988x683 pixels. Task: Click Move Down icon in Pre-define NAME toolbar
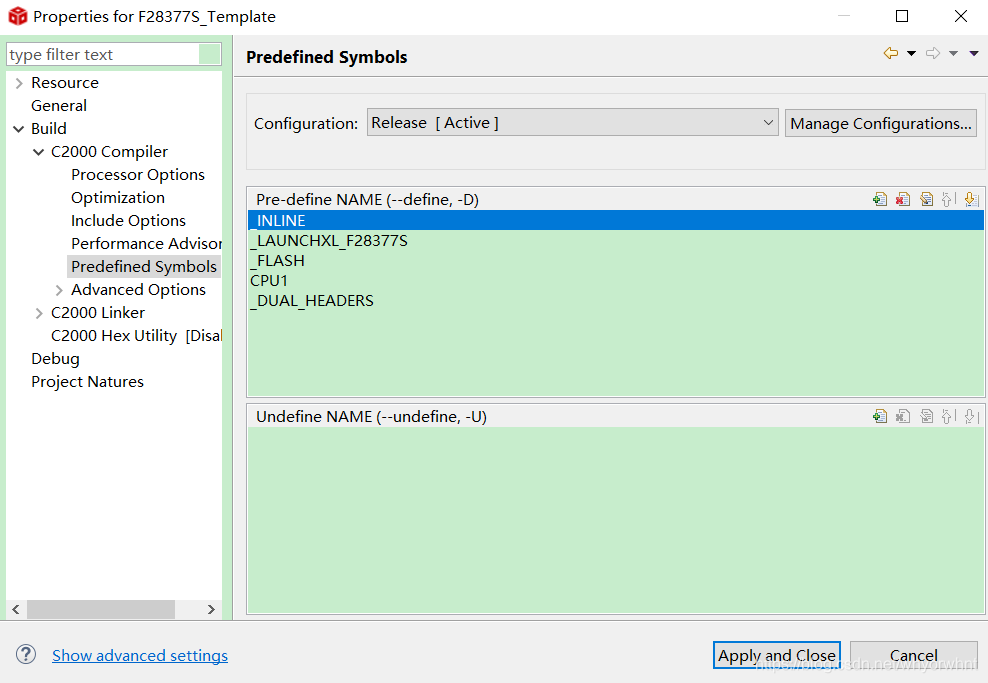[971, 200]
